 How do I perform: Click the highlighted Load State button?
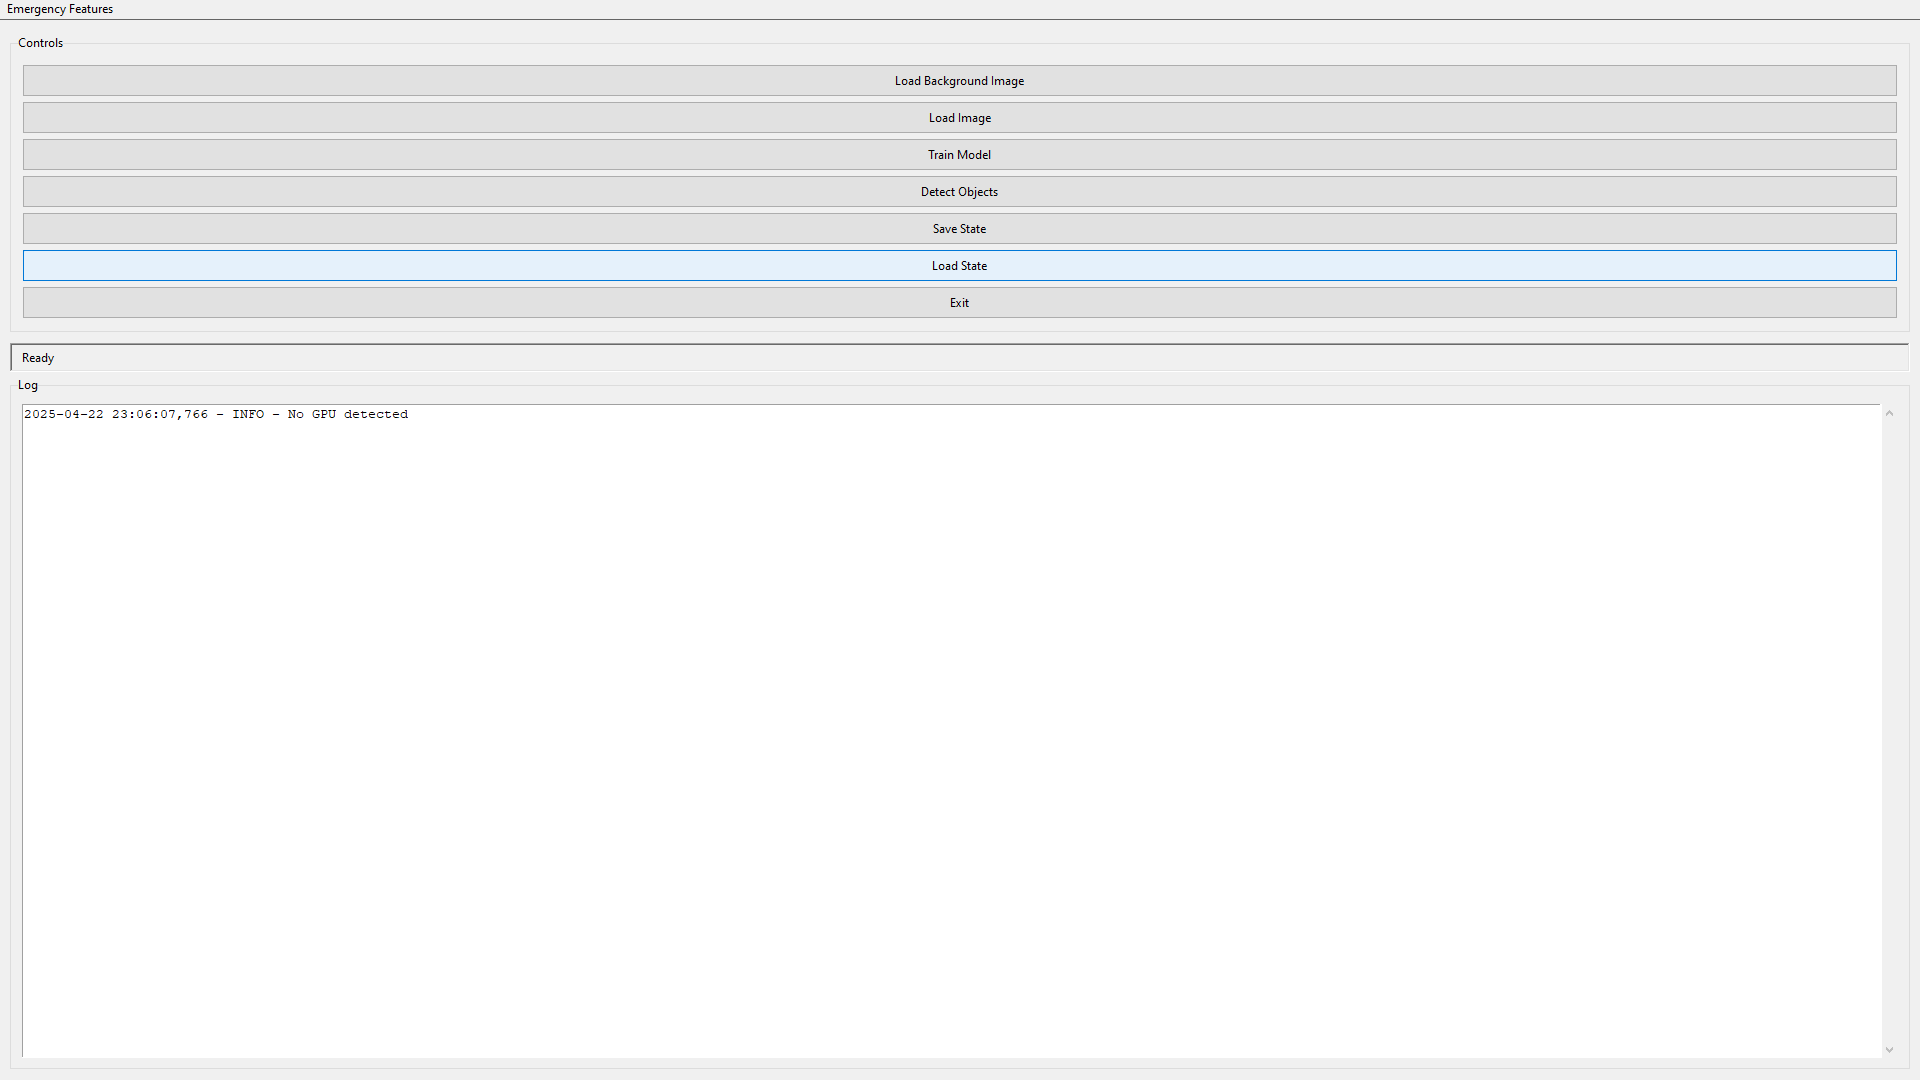[959, 266]
